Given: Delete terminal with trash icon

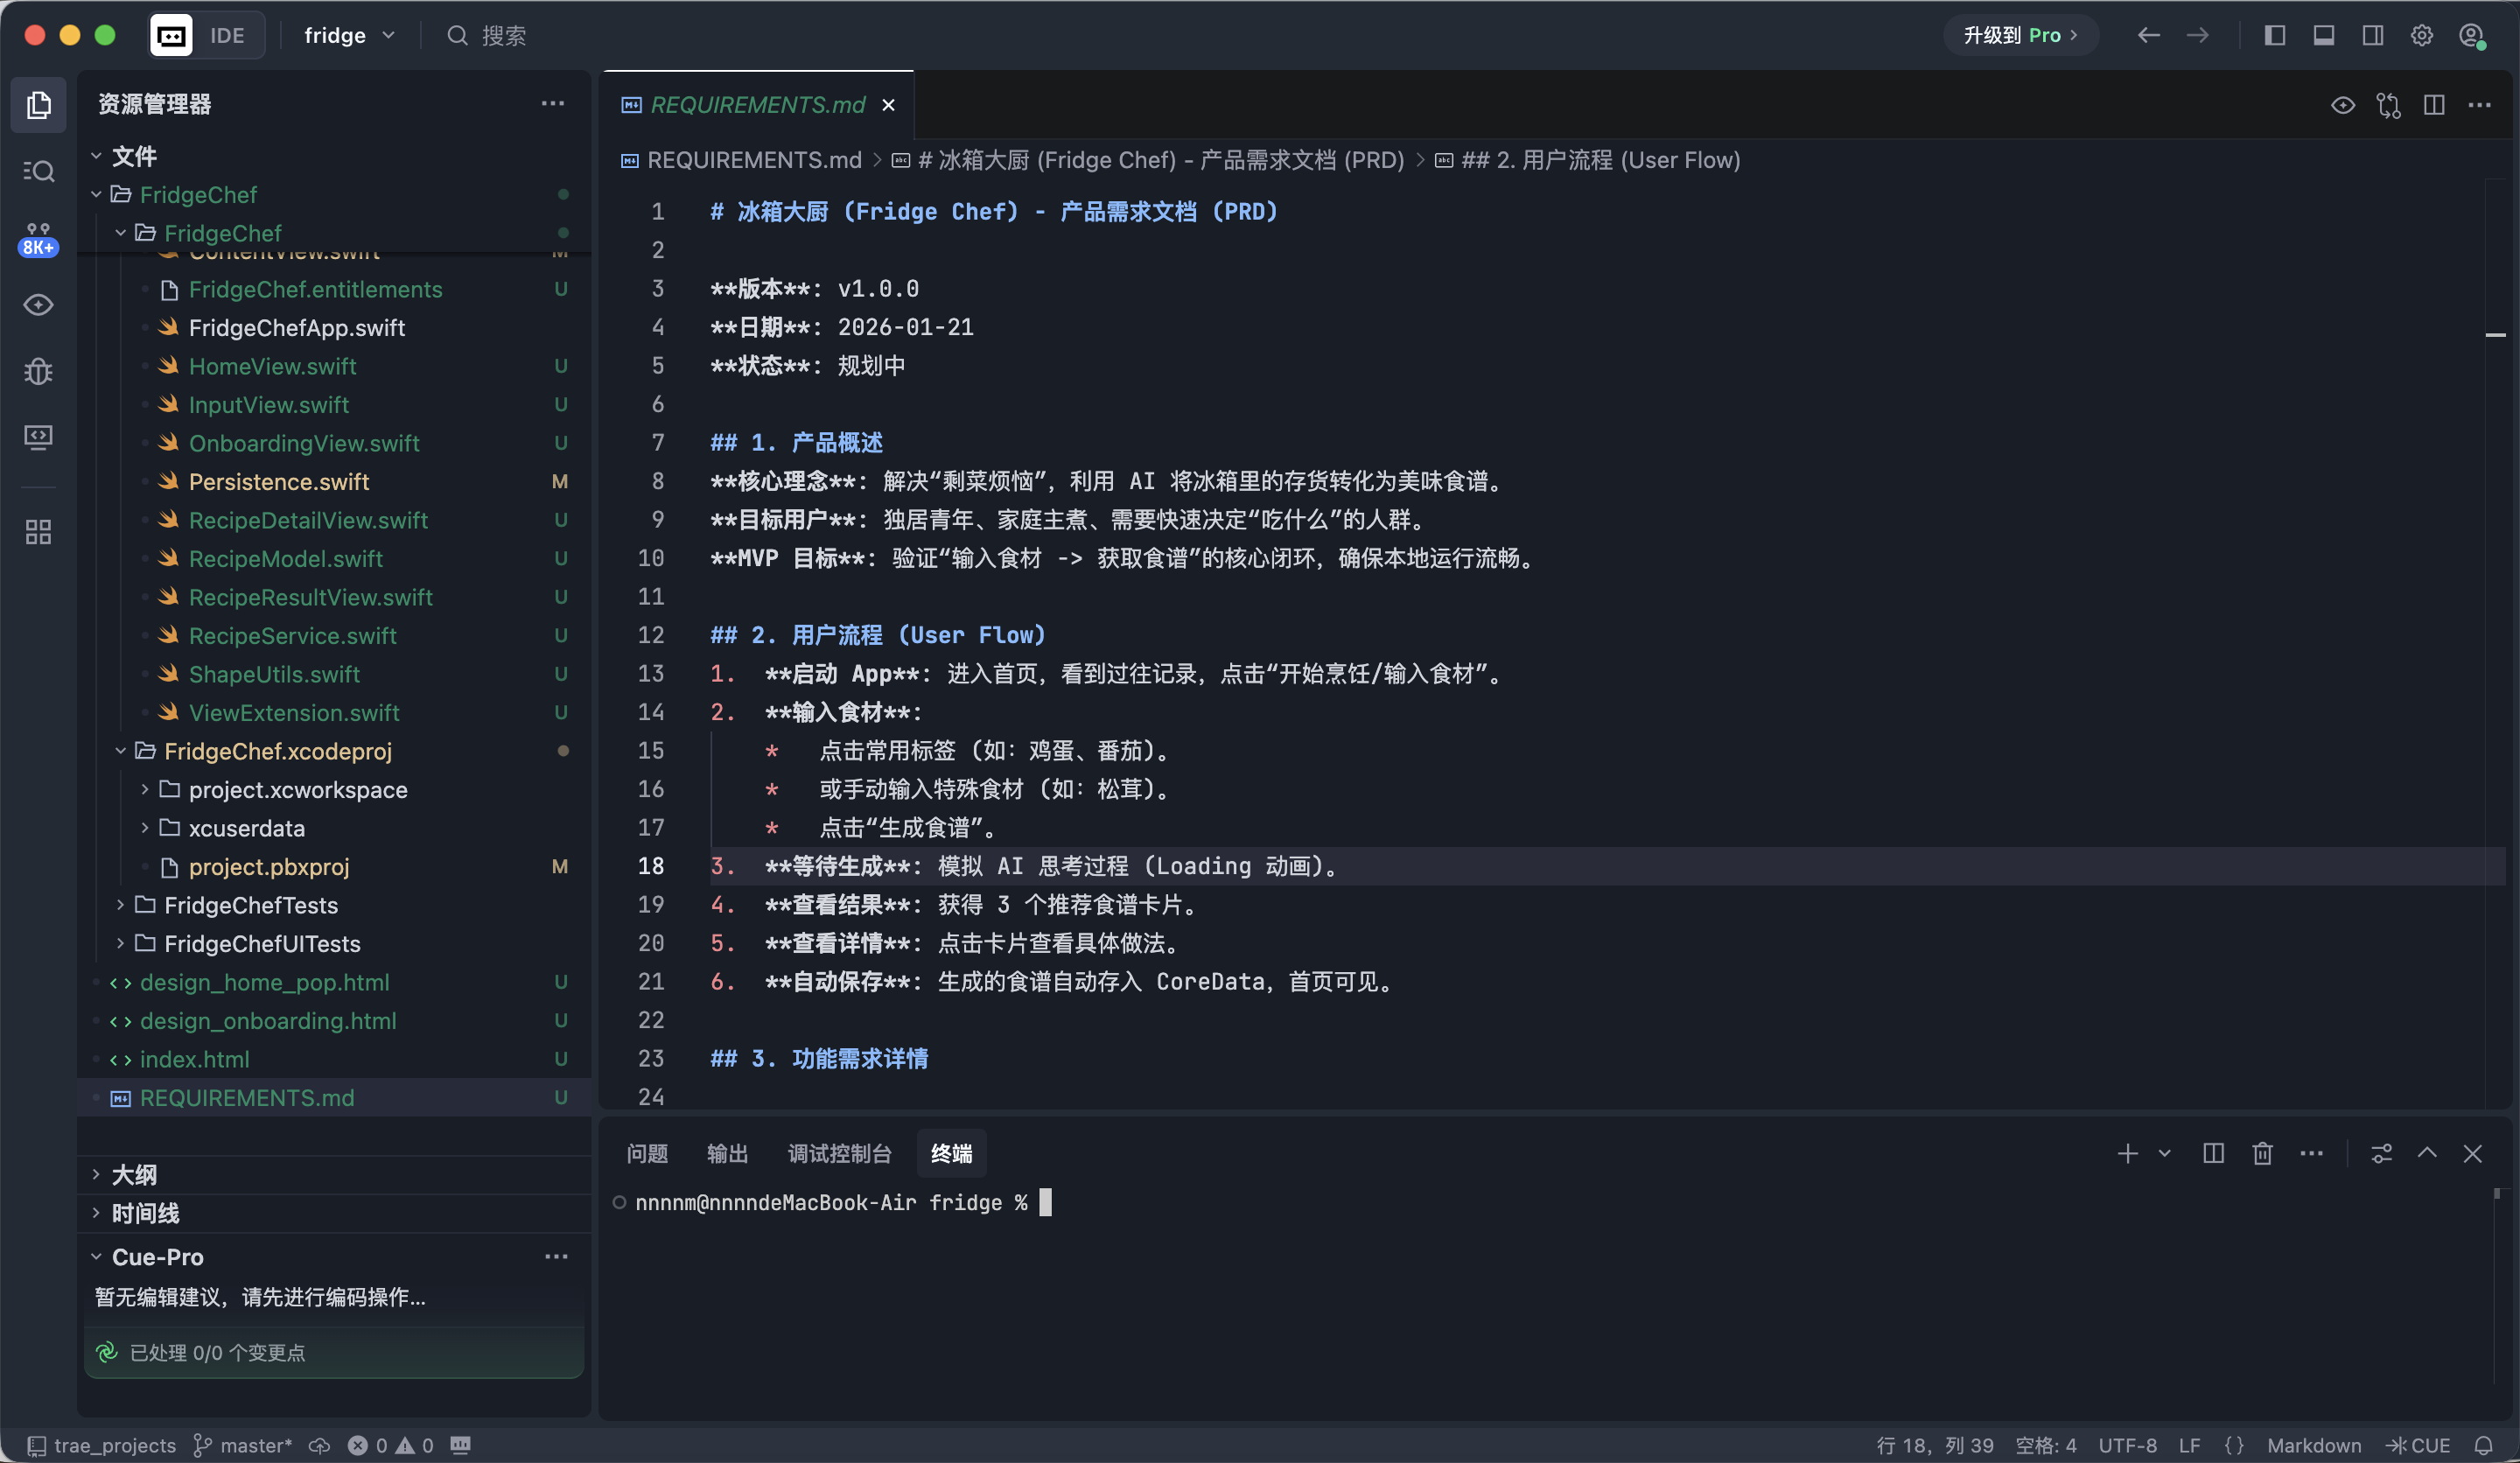Looking at the screenshot, I should (x=2262, y=1153).
